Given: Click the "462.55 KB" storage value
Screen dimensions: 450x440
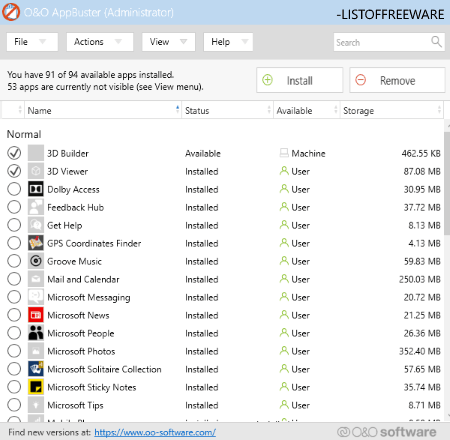Looking at the screenshot, I should [x=421, y=153].
